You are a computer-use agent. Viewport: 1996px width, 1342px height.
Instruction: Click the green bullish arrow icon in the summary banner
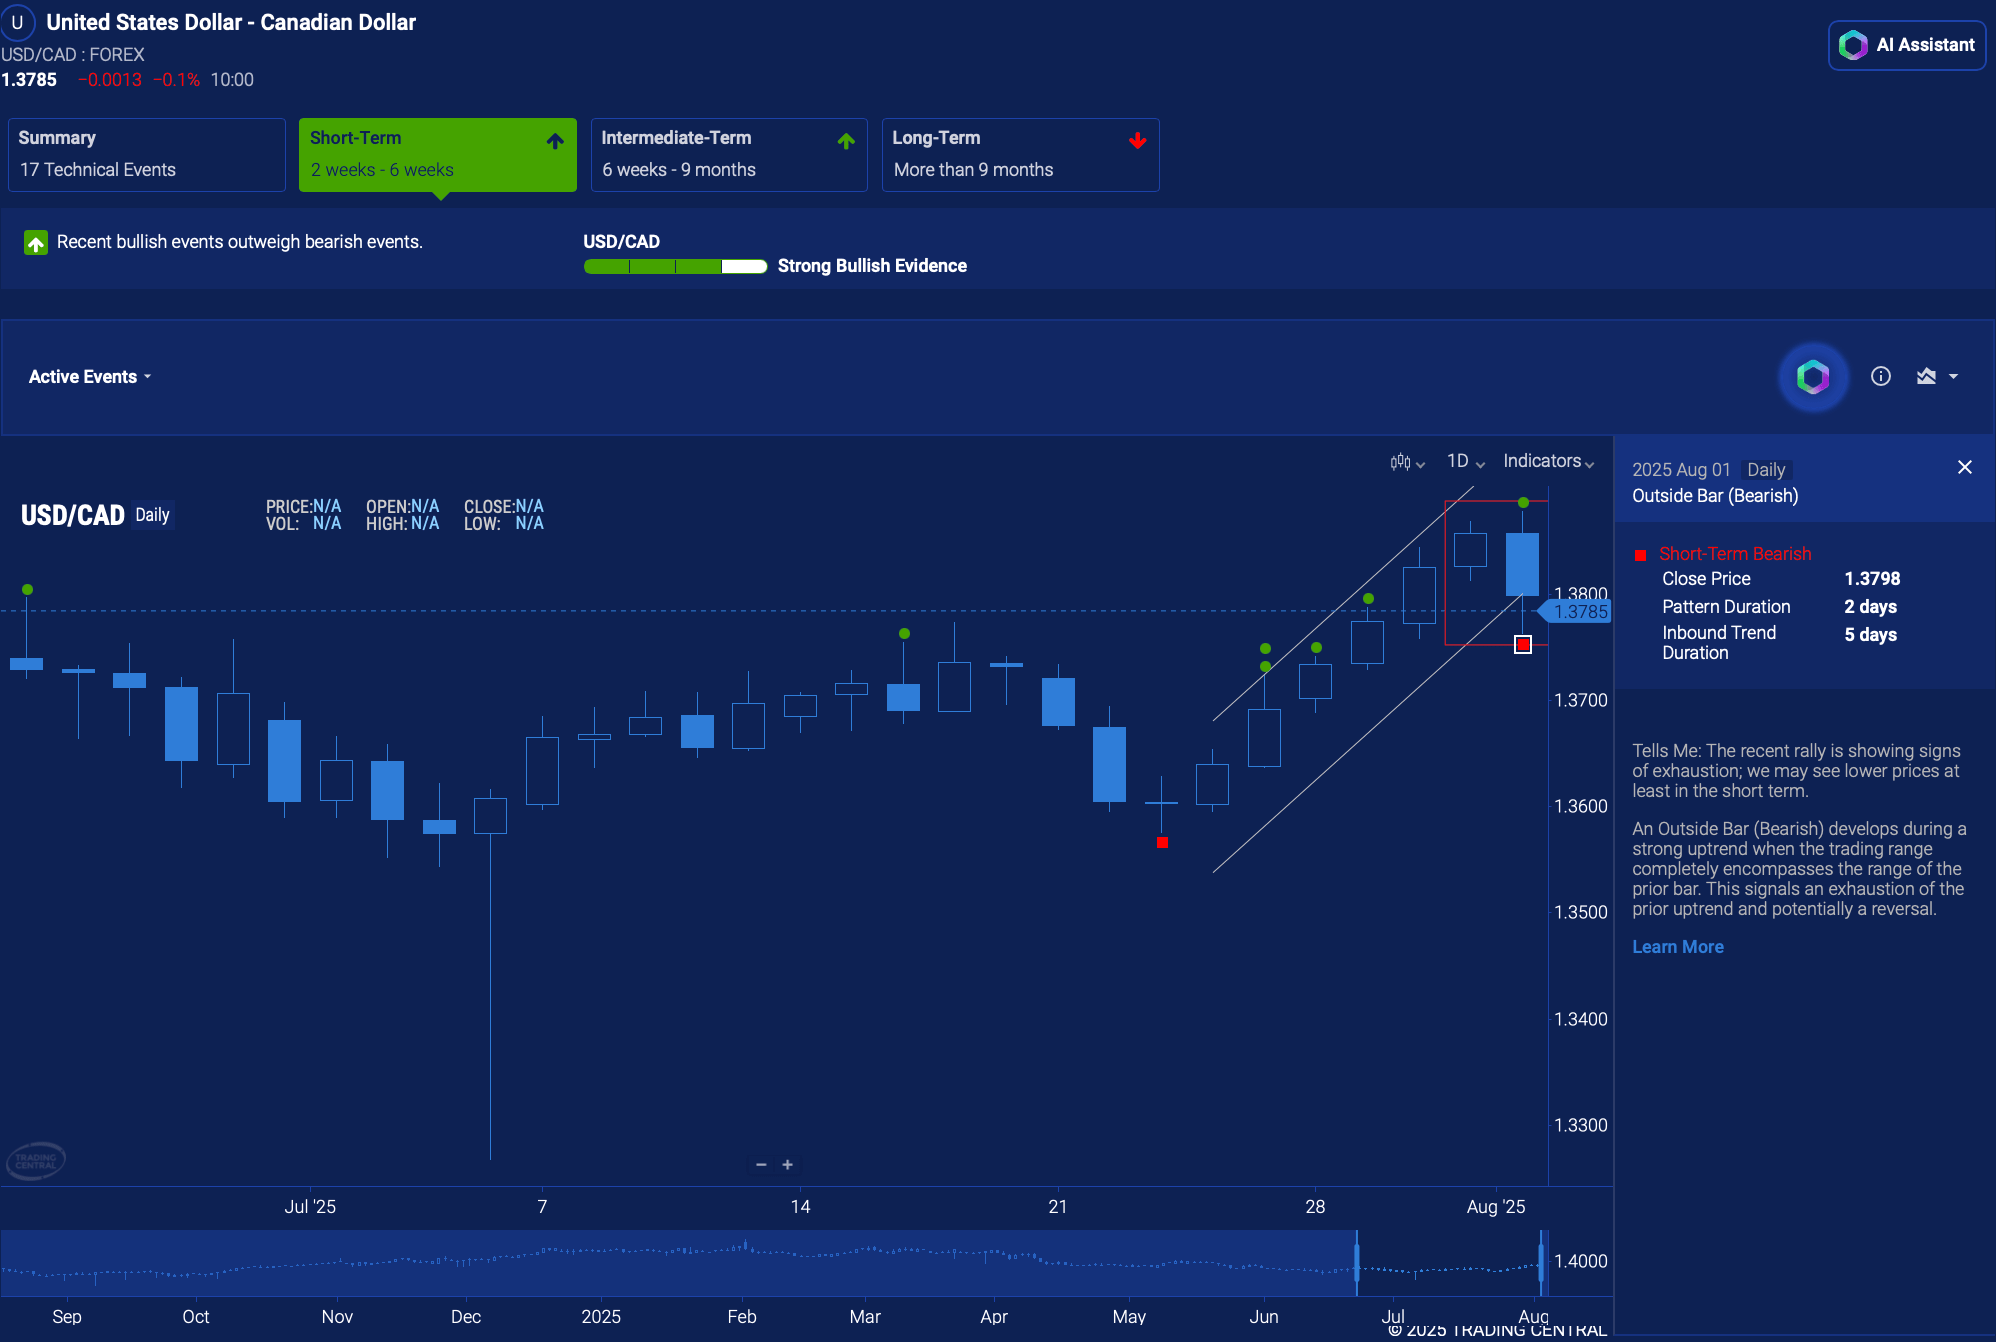(x=36, y=243)
